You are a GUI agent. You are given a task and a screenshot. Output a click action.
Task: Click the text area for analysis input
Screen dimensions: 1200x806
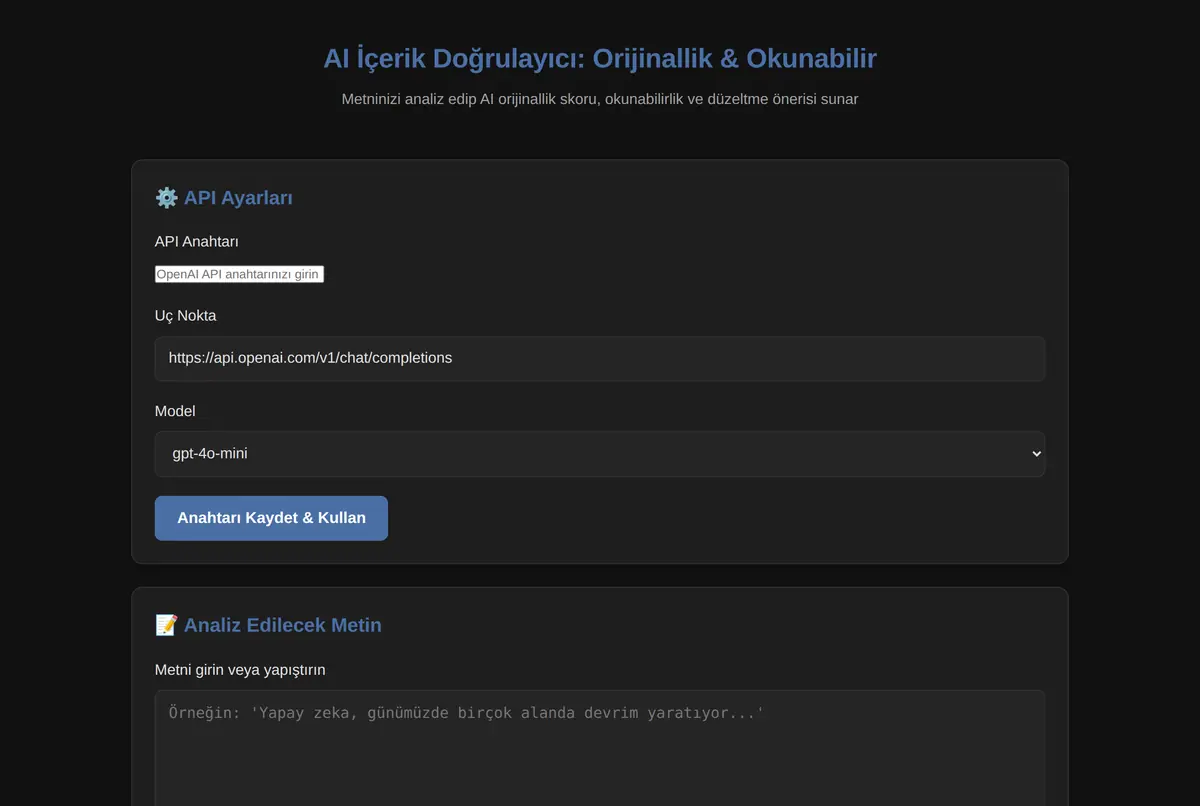point(600,748)
